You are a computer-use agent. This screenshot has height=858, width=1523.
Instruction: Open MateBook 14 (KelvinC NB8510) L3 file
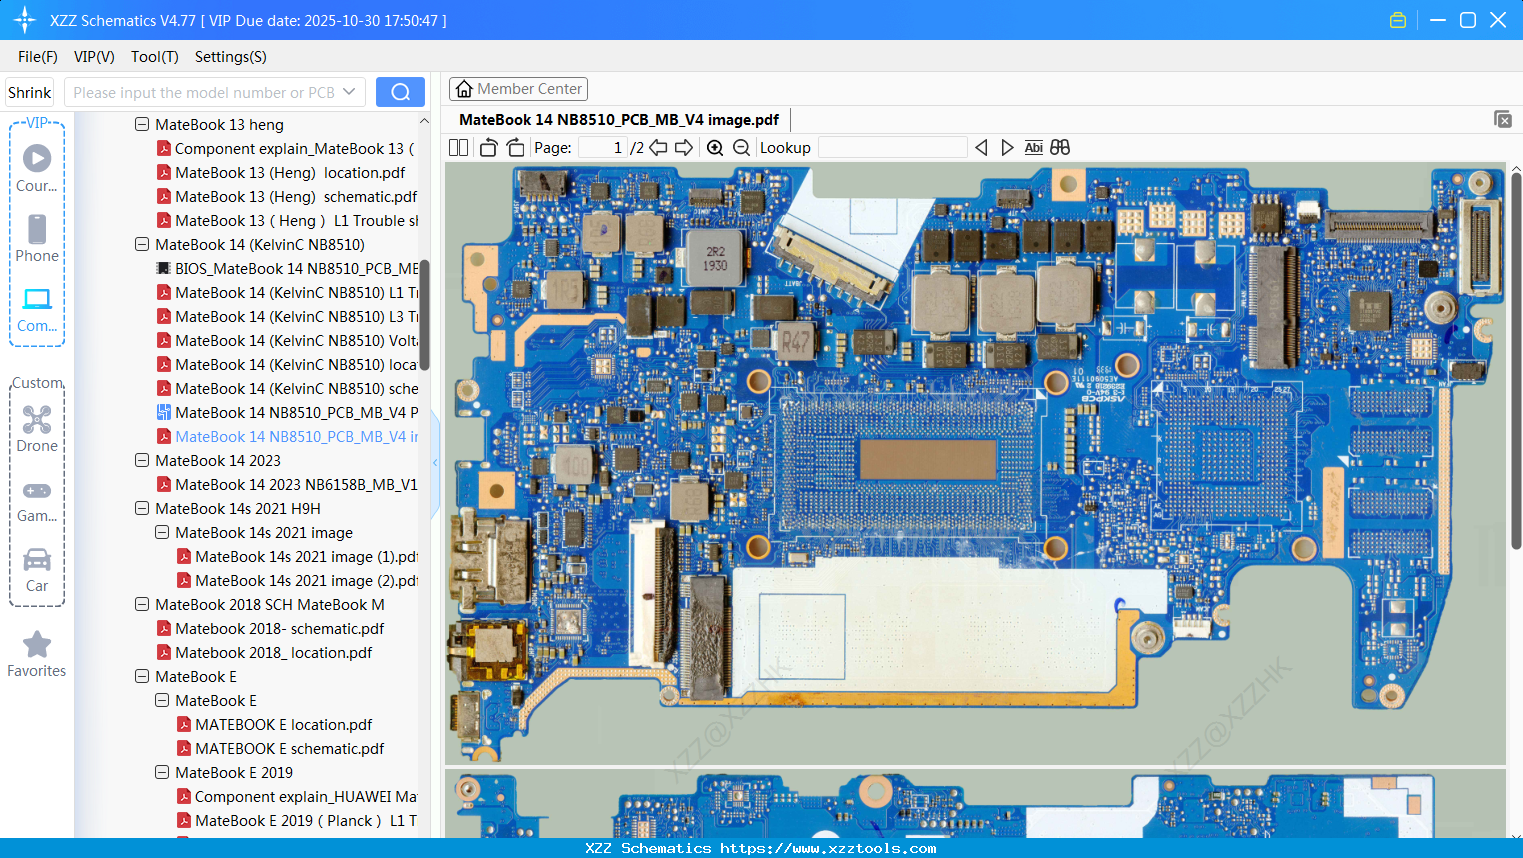pos(288,317)
